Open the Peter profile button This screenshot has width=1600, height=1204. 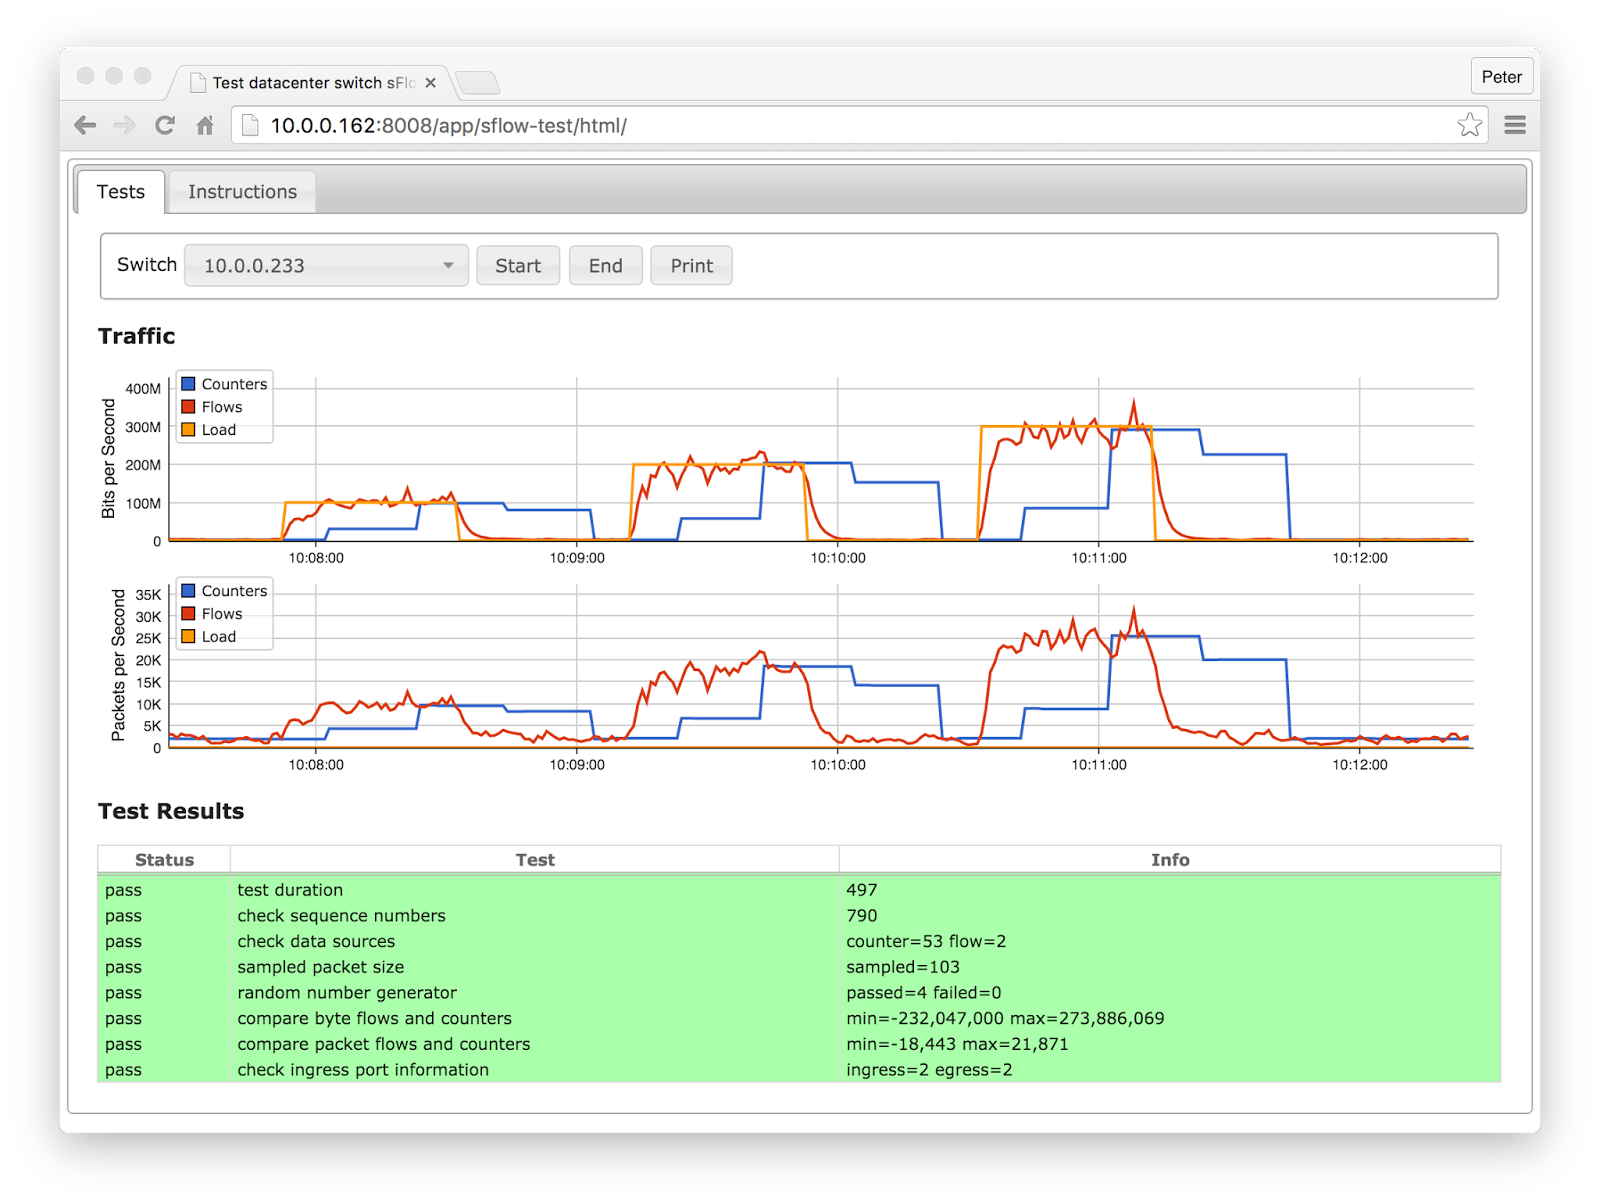[1501, 77]
